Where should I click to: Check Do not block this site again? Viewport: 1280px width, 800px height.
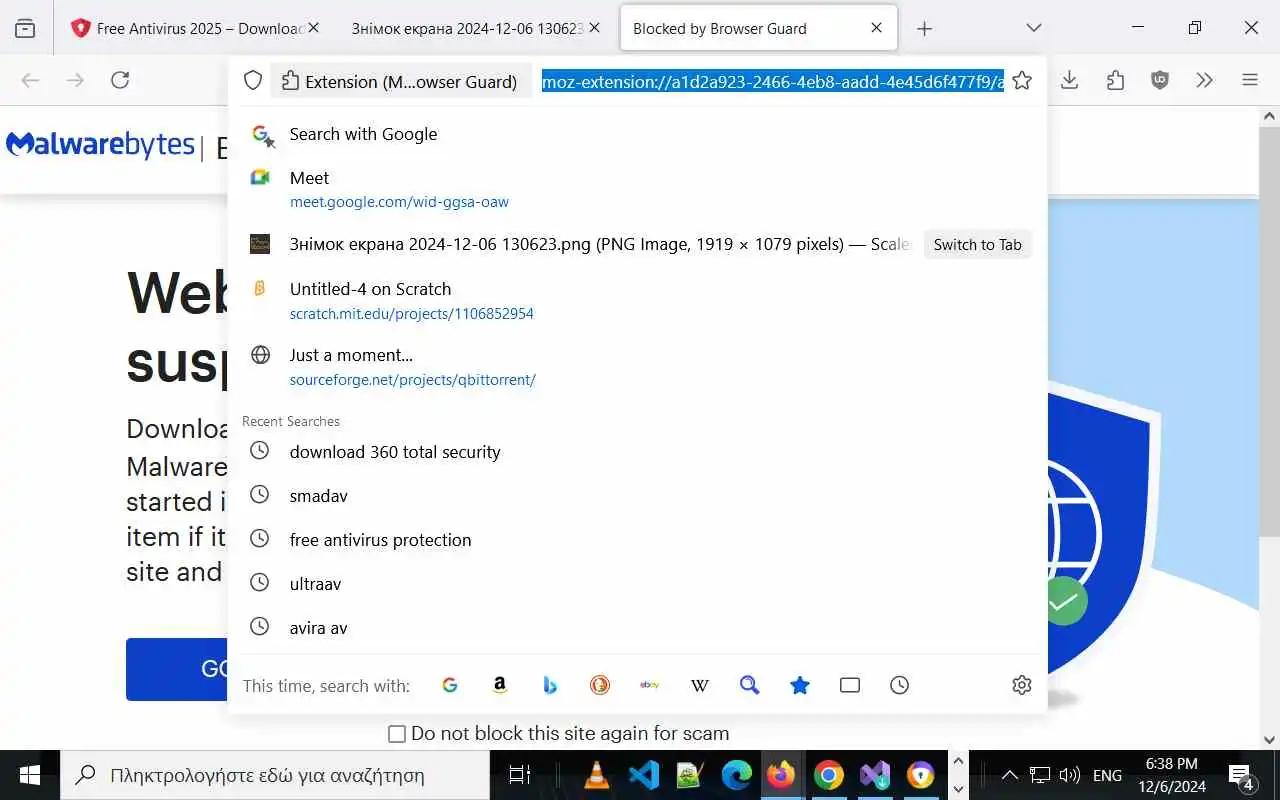click(397, 734)
